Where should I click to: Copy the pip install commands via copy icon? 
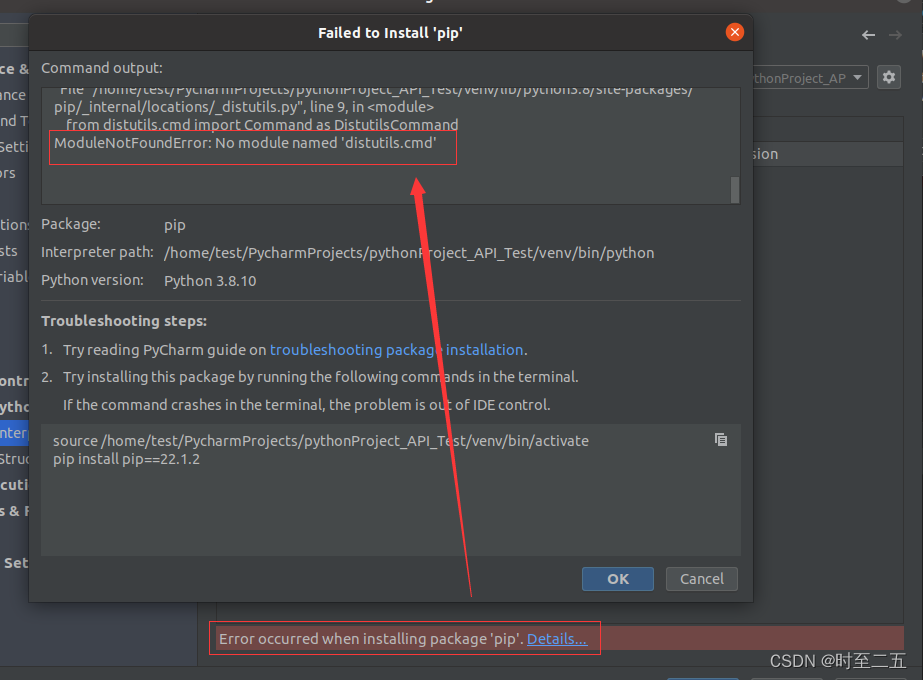tap(721, 439)
